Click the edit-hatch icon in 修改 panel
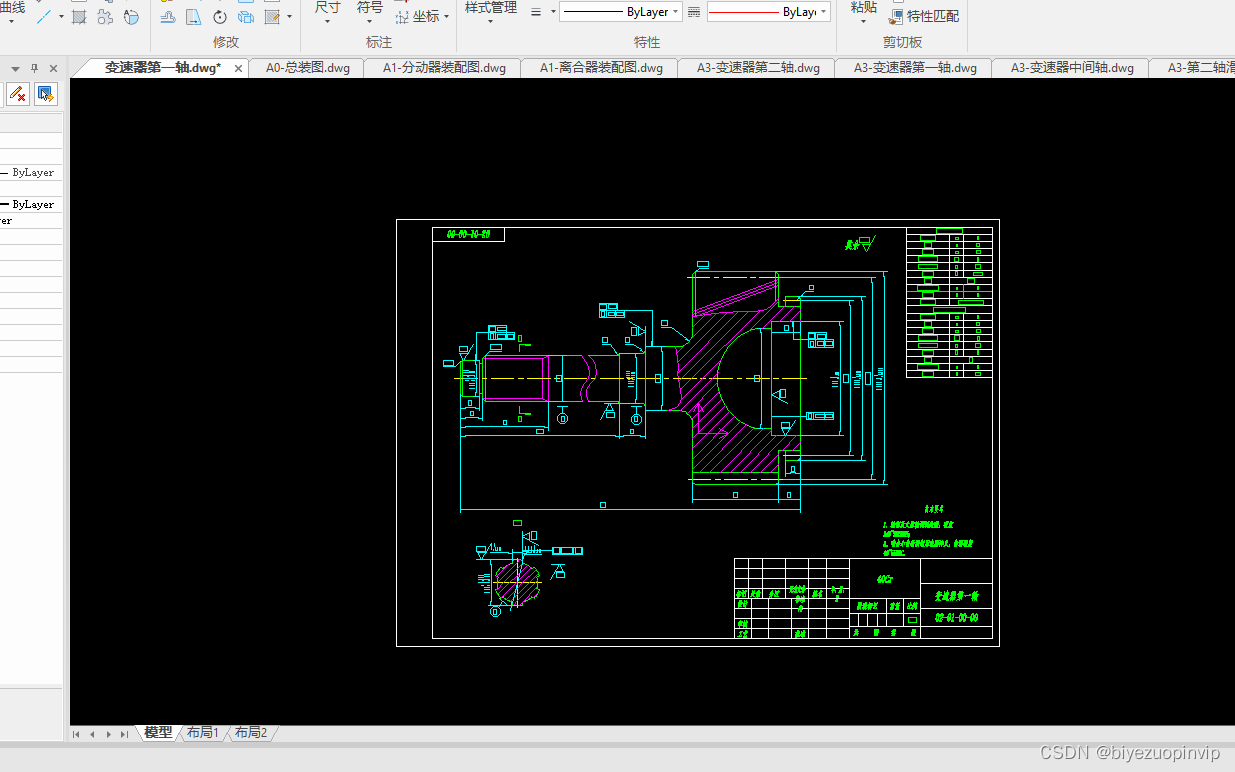 coord(272,17)
